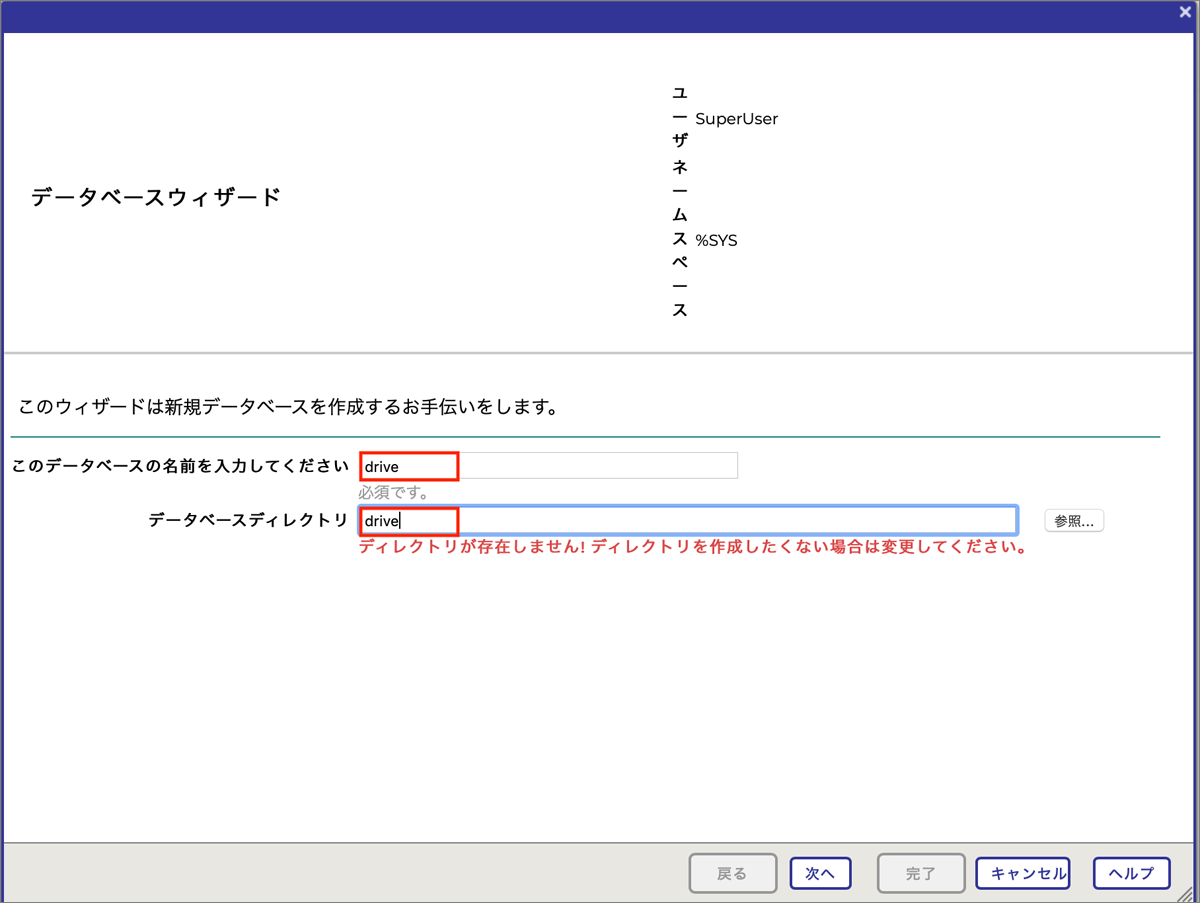The height and width of the screenshot is (903, 1200).
Task: Finish the wizard with 完了 button
Action: 921,873
